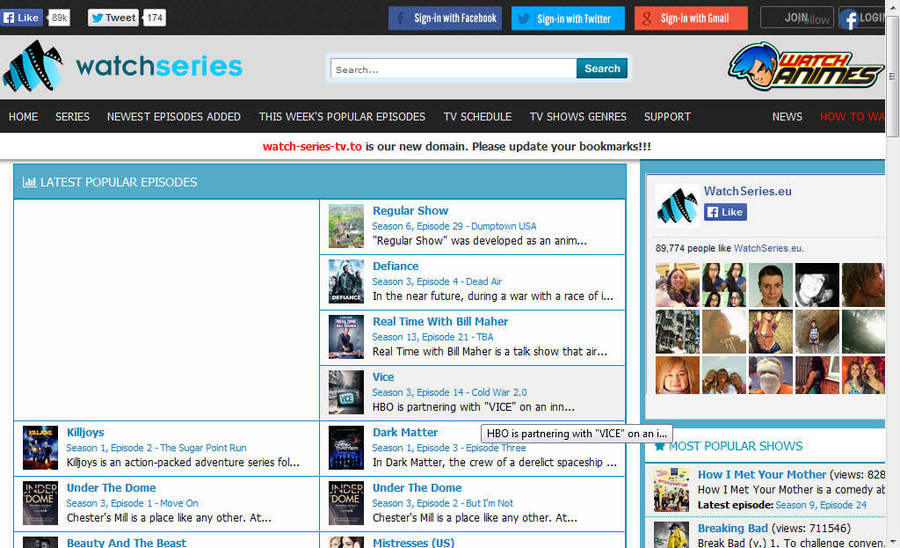The image size is (900, 548).
Task: Open the TV Schedule menu item
Action: click(x=477, y=117)
